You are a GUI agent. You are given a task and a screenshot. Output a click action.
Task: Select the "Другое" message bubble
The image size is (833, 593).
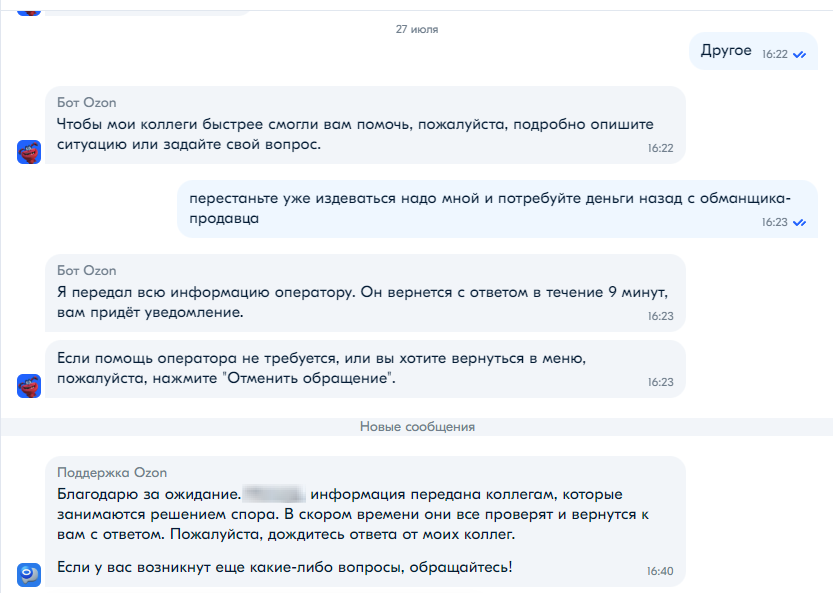point(753,51)
